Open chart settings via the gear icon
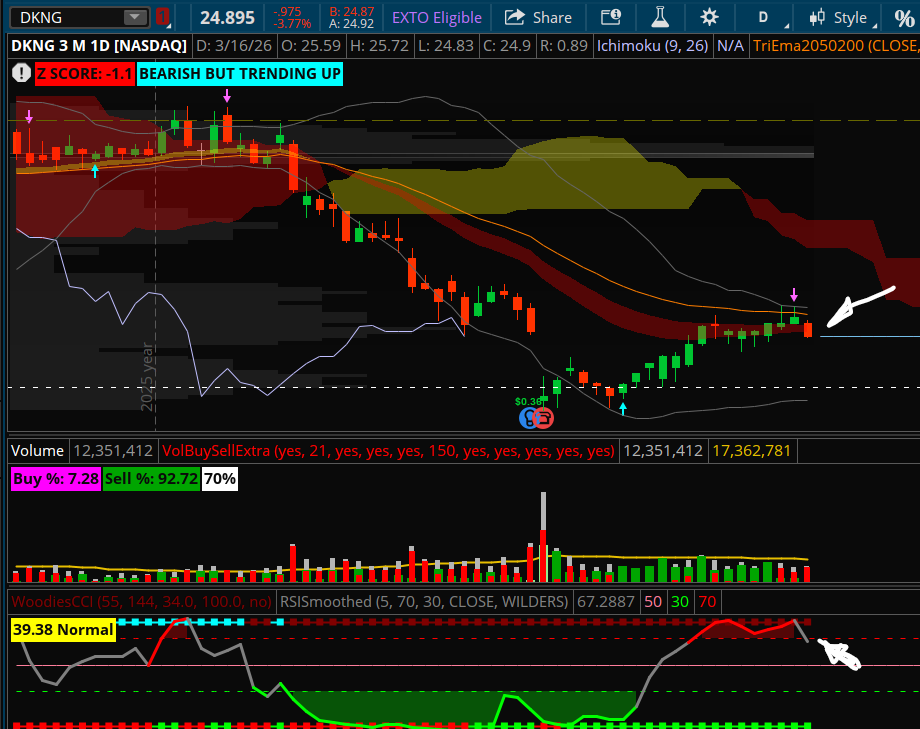Screen dimensions: 920x729 [x=708, y=17]
